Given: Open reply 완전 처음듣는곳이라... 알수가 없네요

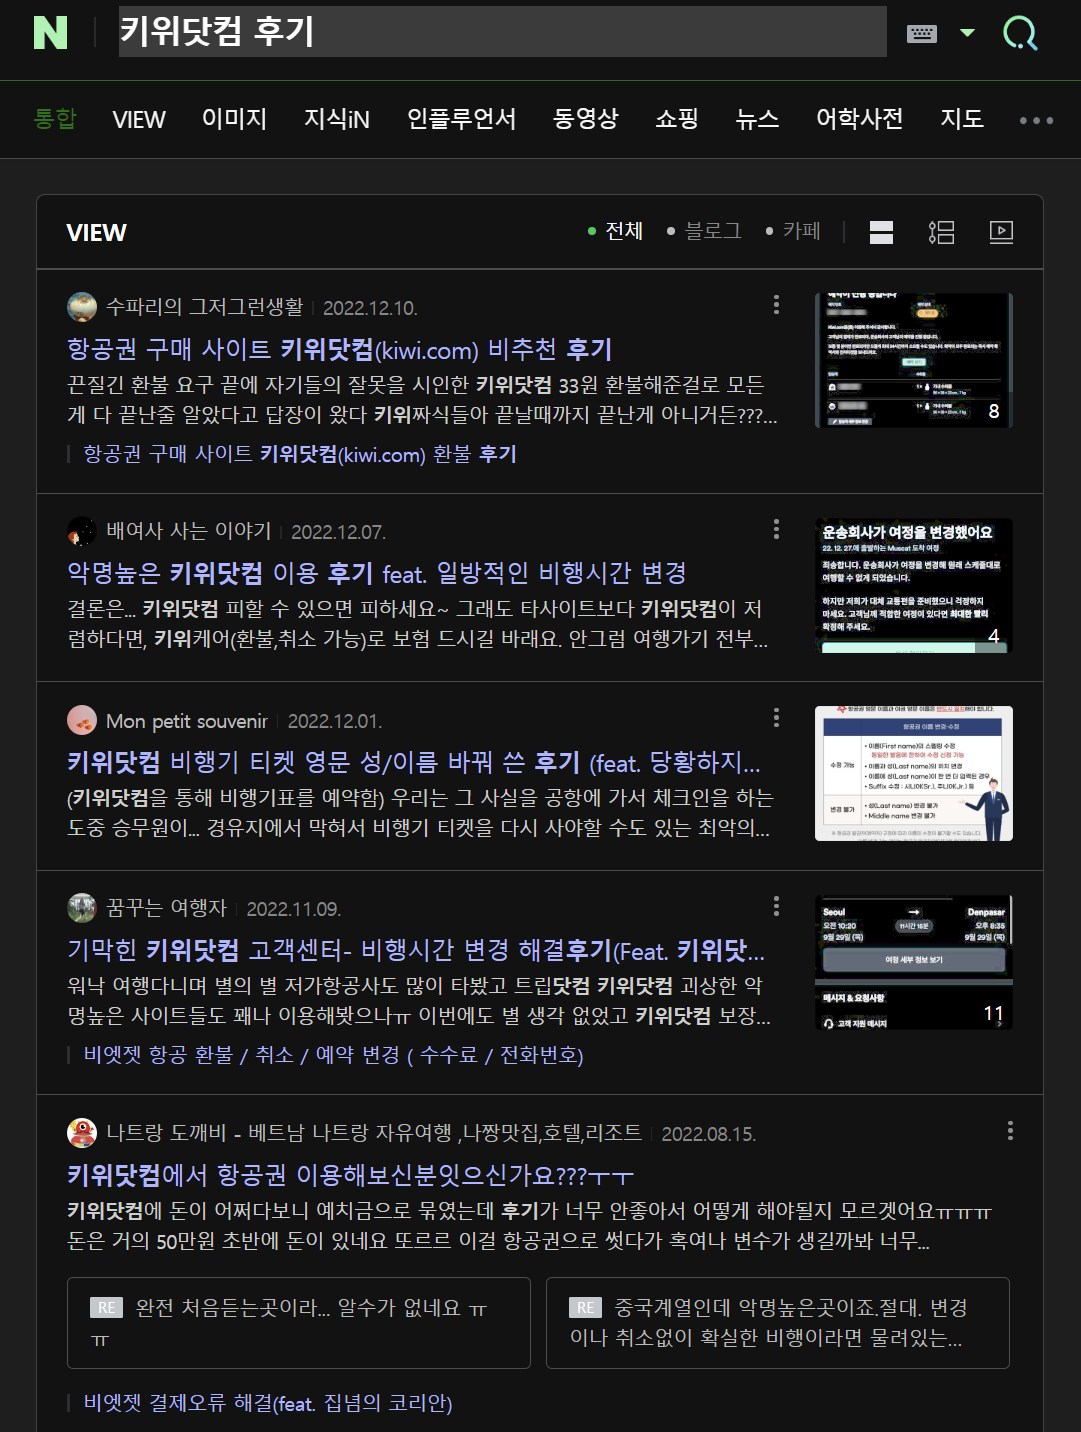Looking at the screenshot, I should (x=299, y=1323).
